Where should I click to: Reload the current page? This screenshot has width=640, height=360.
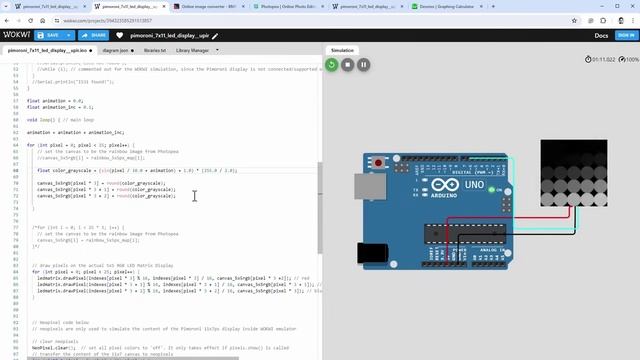click(x=31, y=20)
